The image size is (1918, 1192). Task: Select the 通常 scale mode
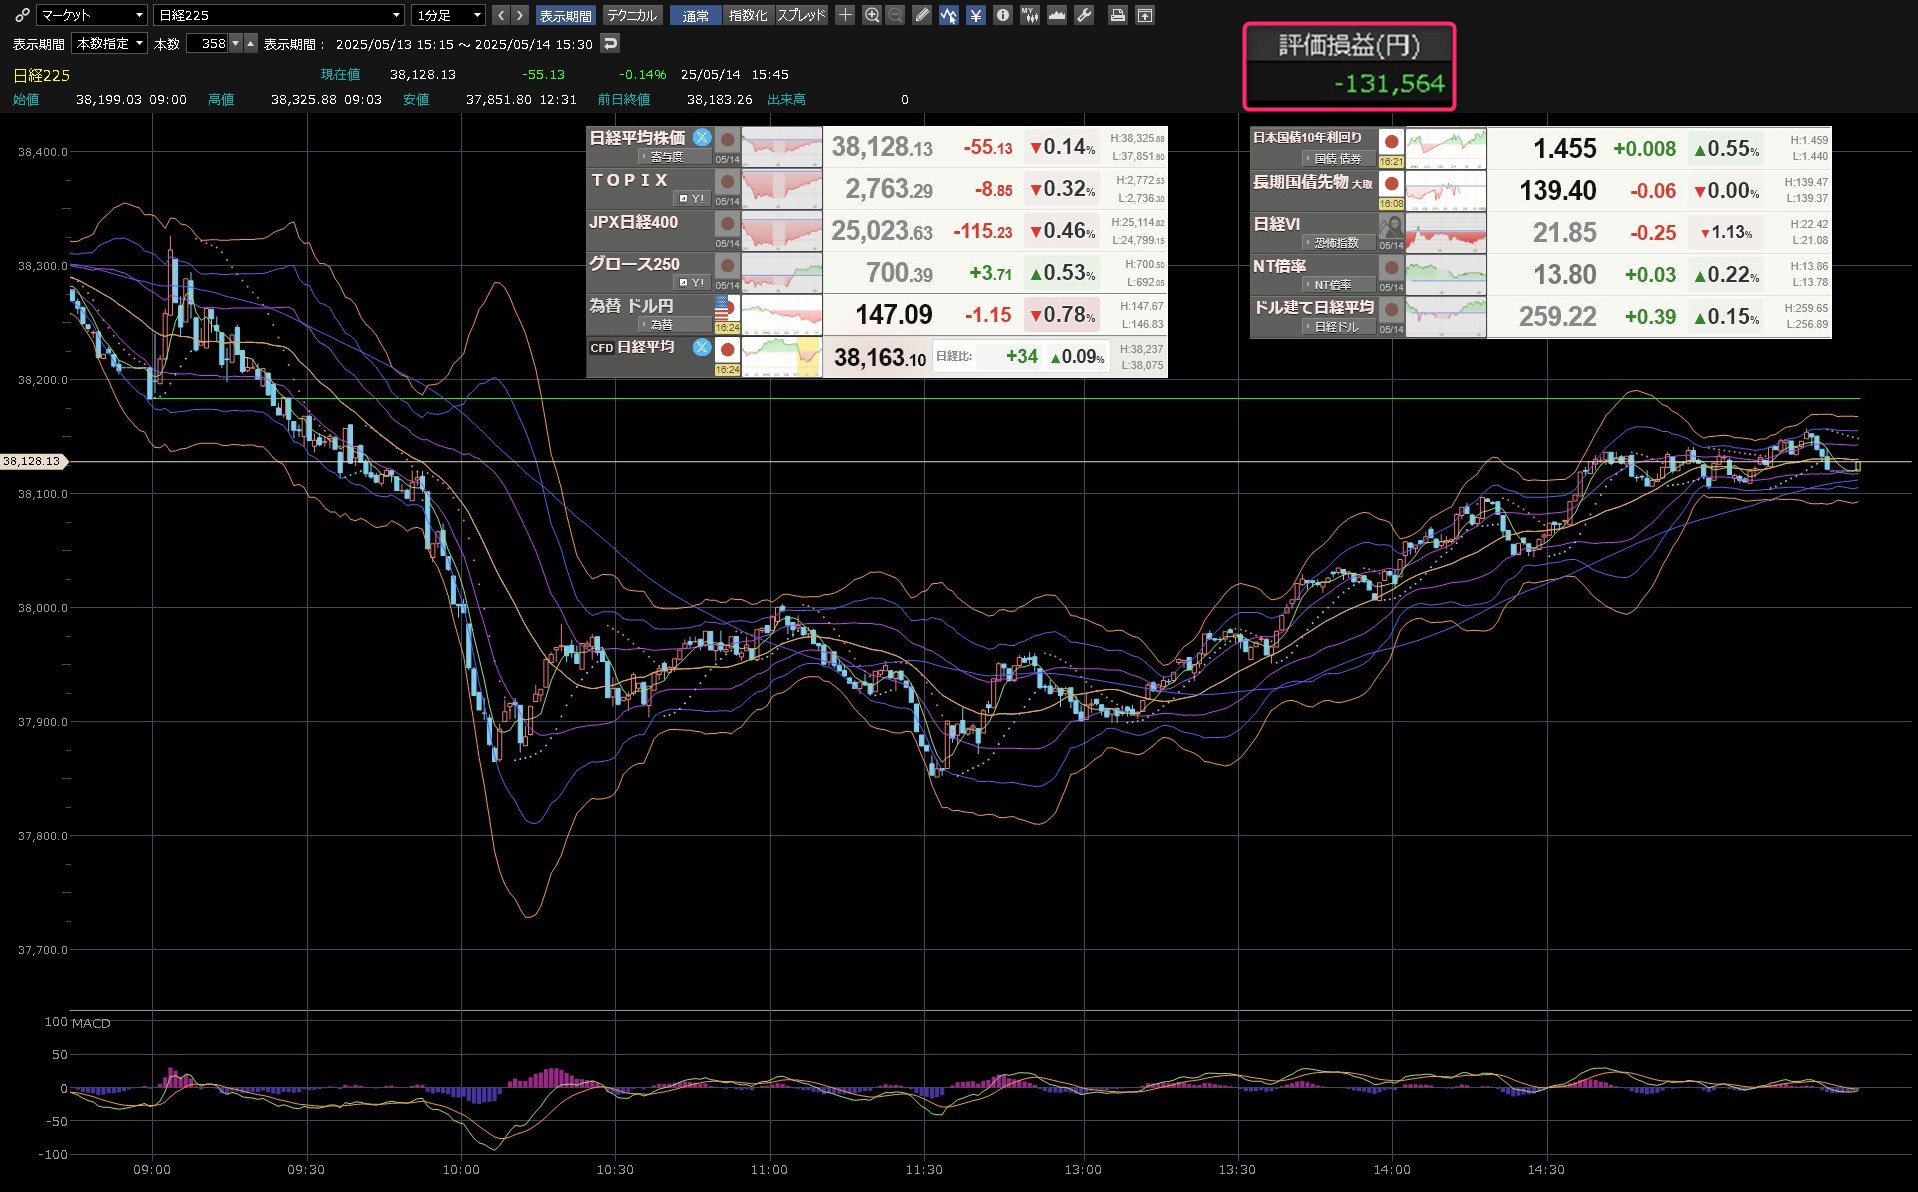coord(695,15)
